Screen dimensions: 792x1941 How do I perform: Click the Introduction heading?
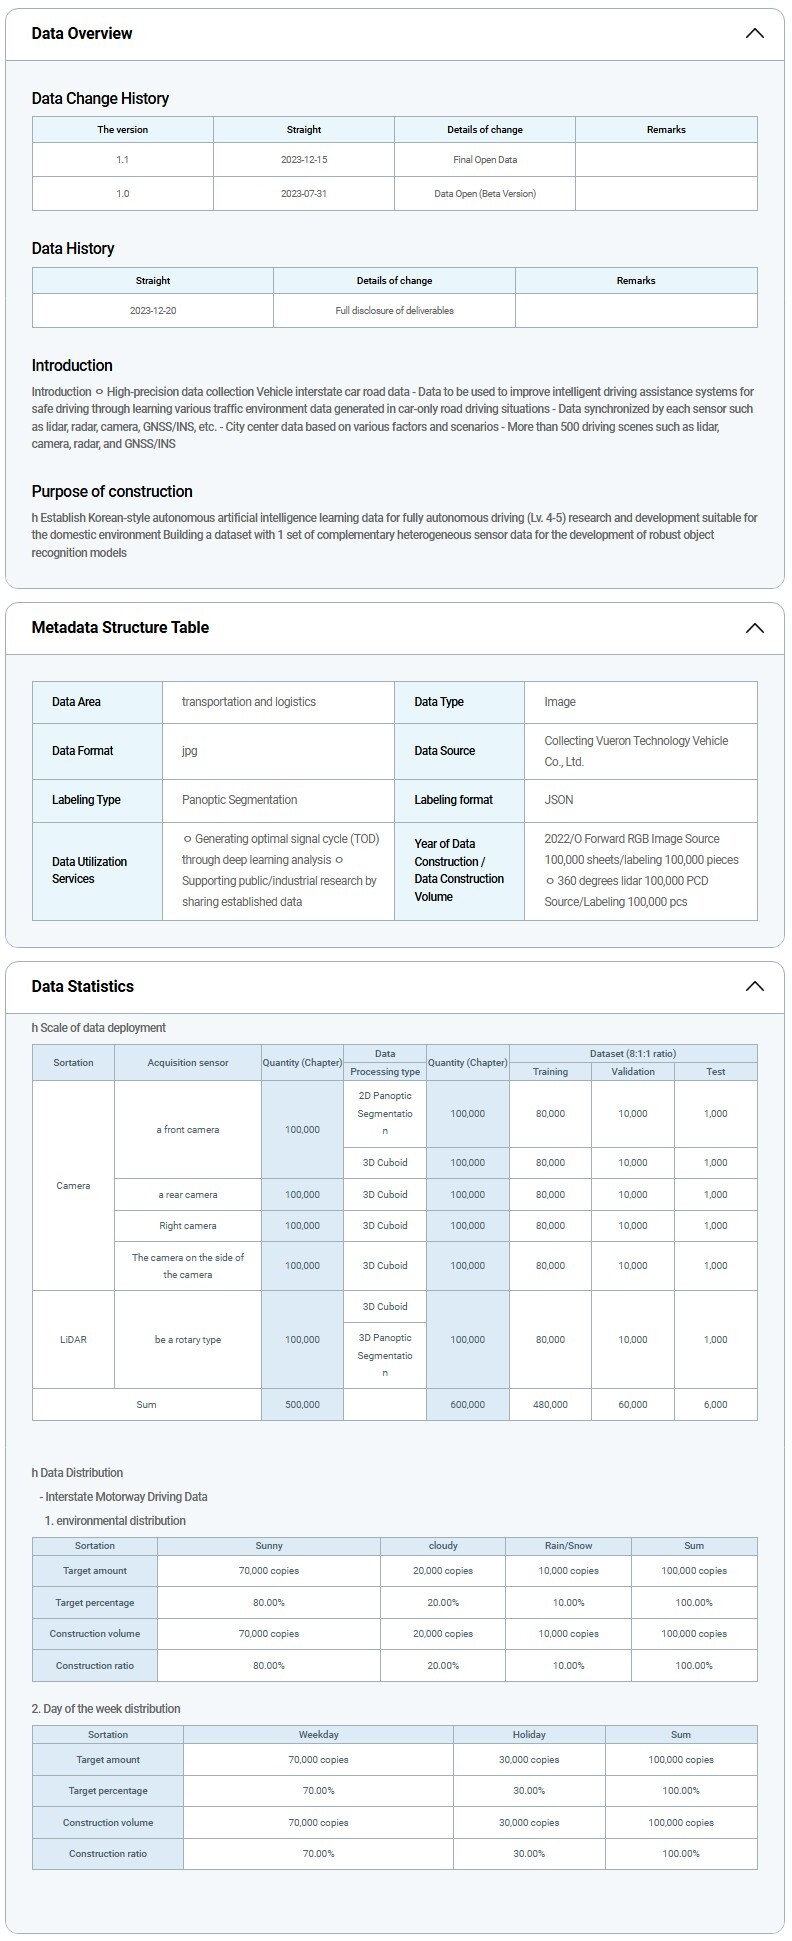pyautogui.click(x=72, y=366)
